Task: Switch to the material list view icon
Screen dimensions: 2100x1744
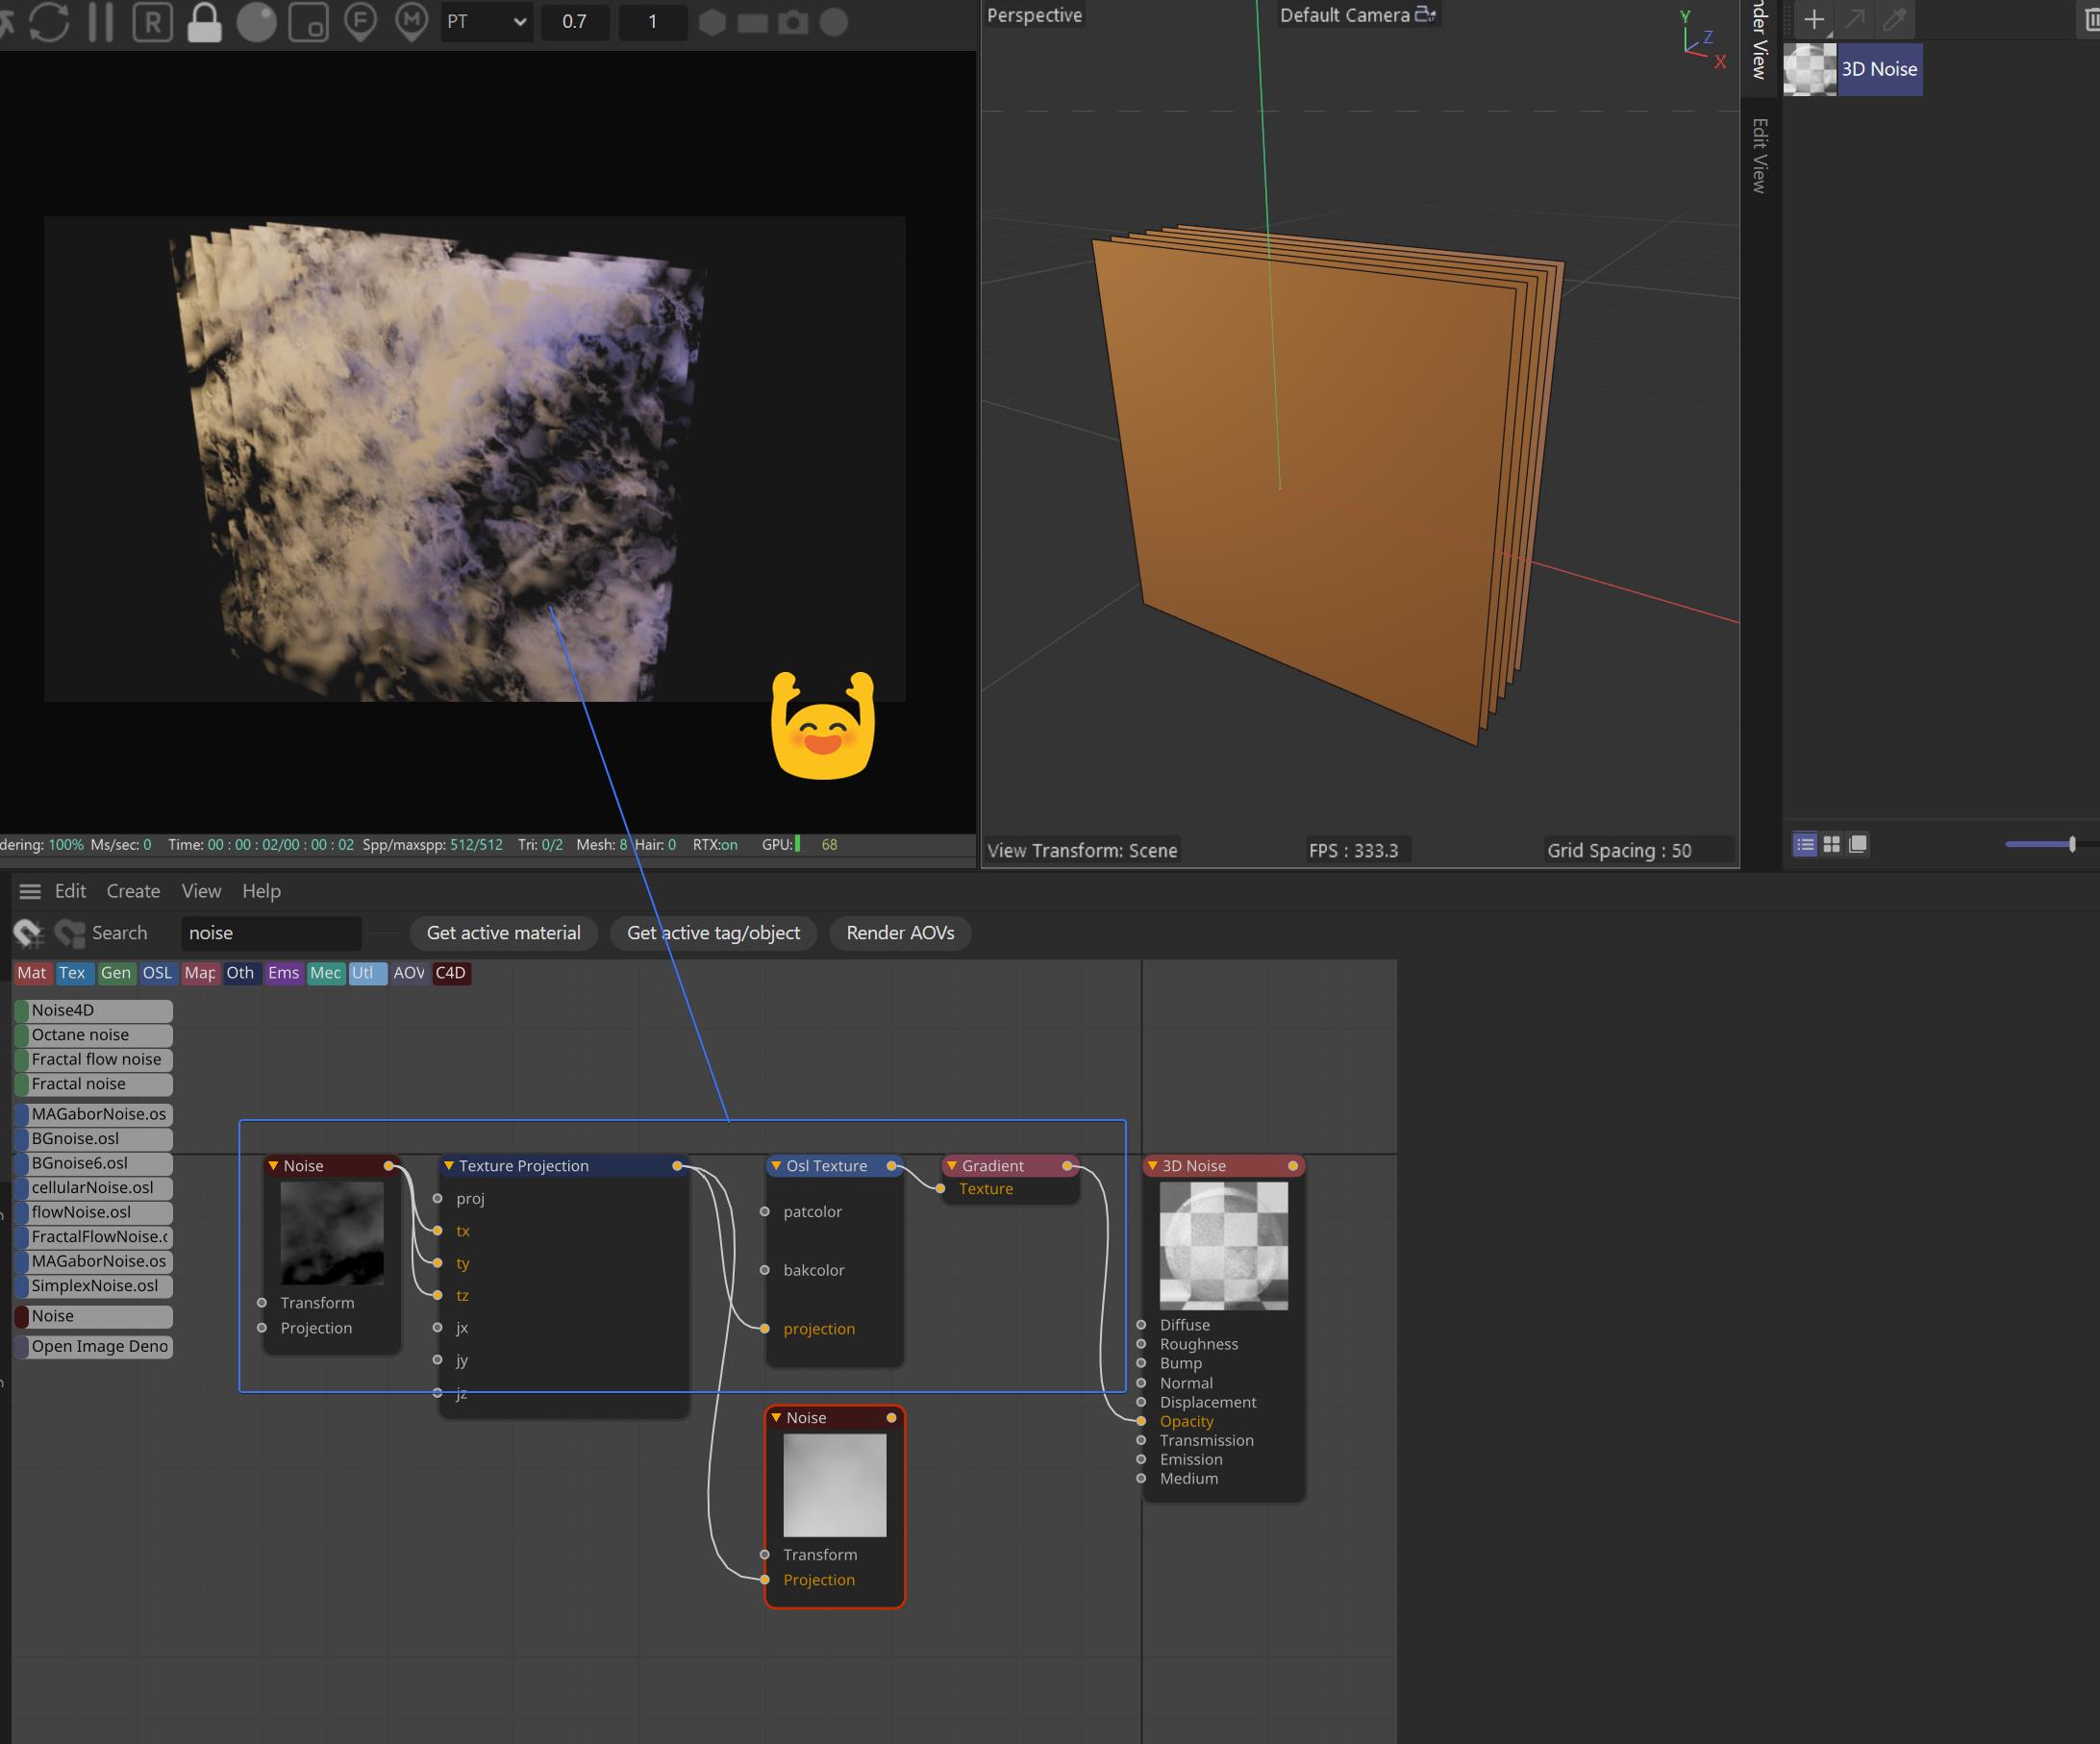Action: click(1804, 844)
